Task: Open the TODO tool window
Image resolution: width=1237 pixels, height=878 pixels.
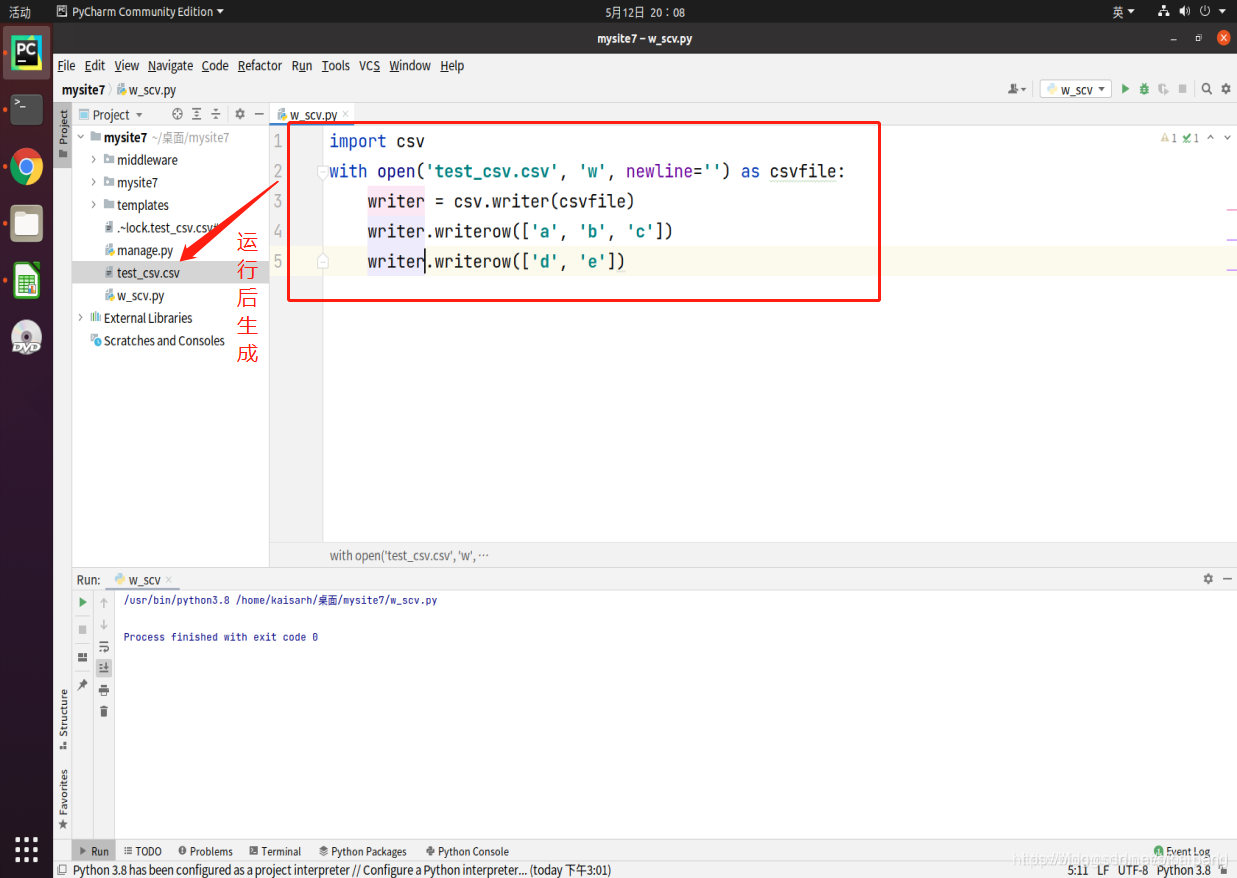Action: click(x=143, y=851)
